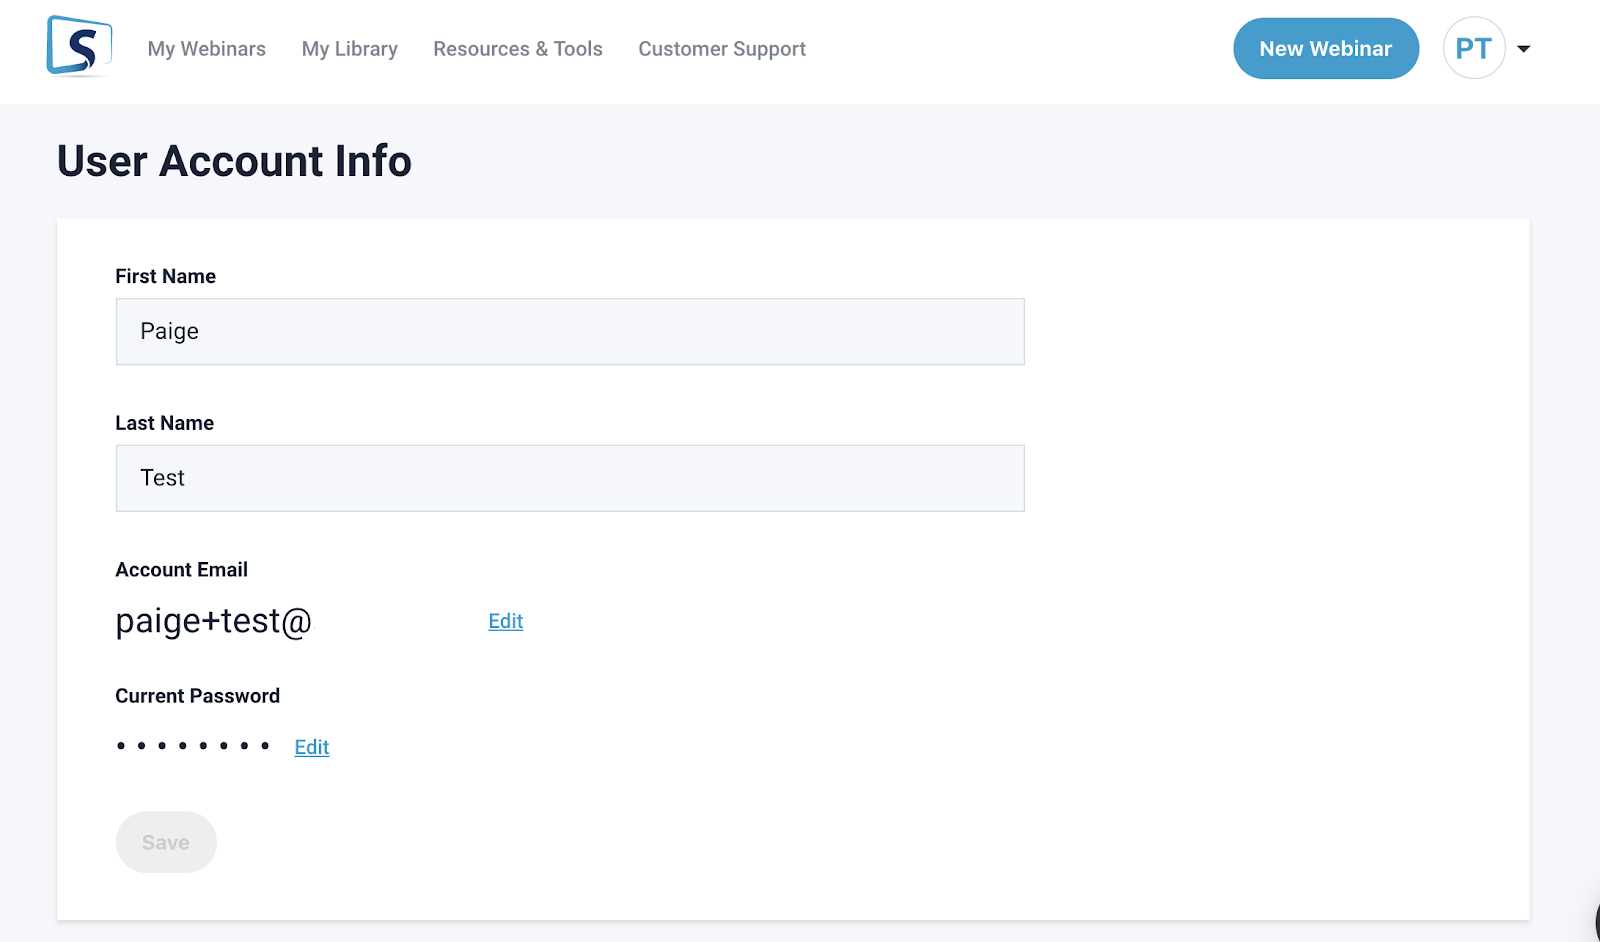Screen dimensions: 1600x942
Task: Click the New Webinar button
Action: [x=1326, y=48]
